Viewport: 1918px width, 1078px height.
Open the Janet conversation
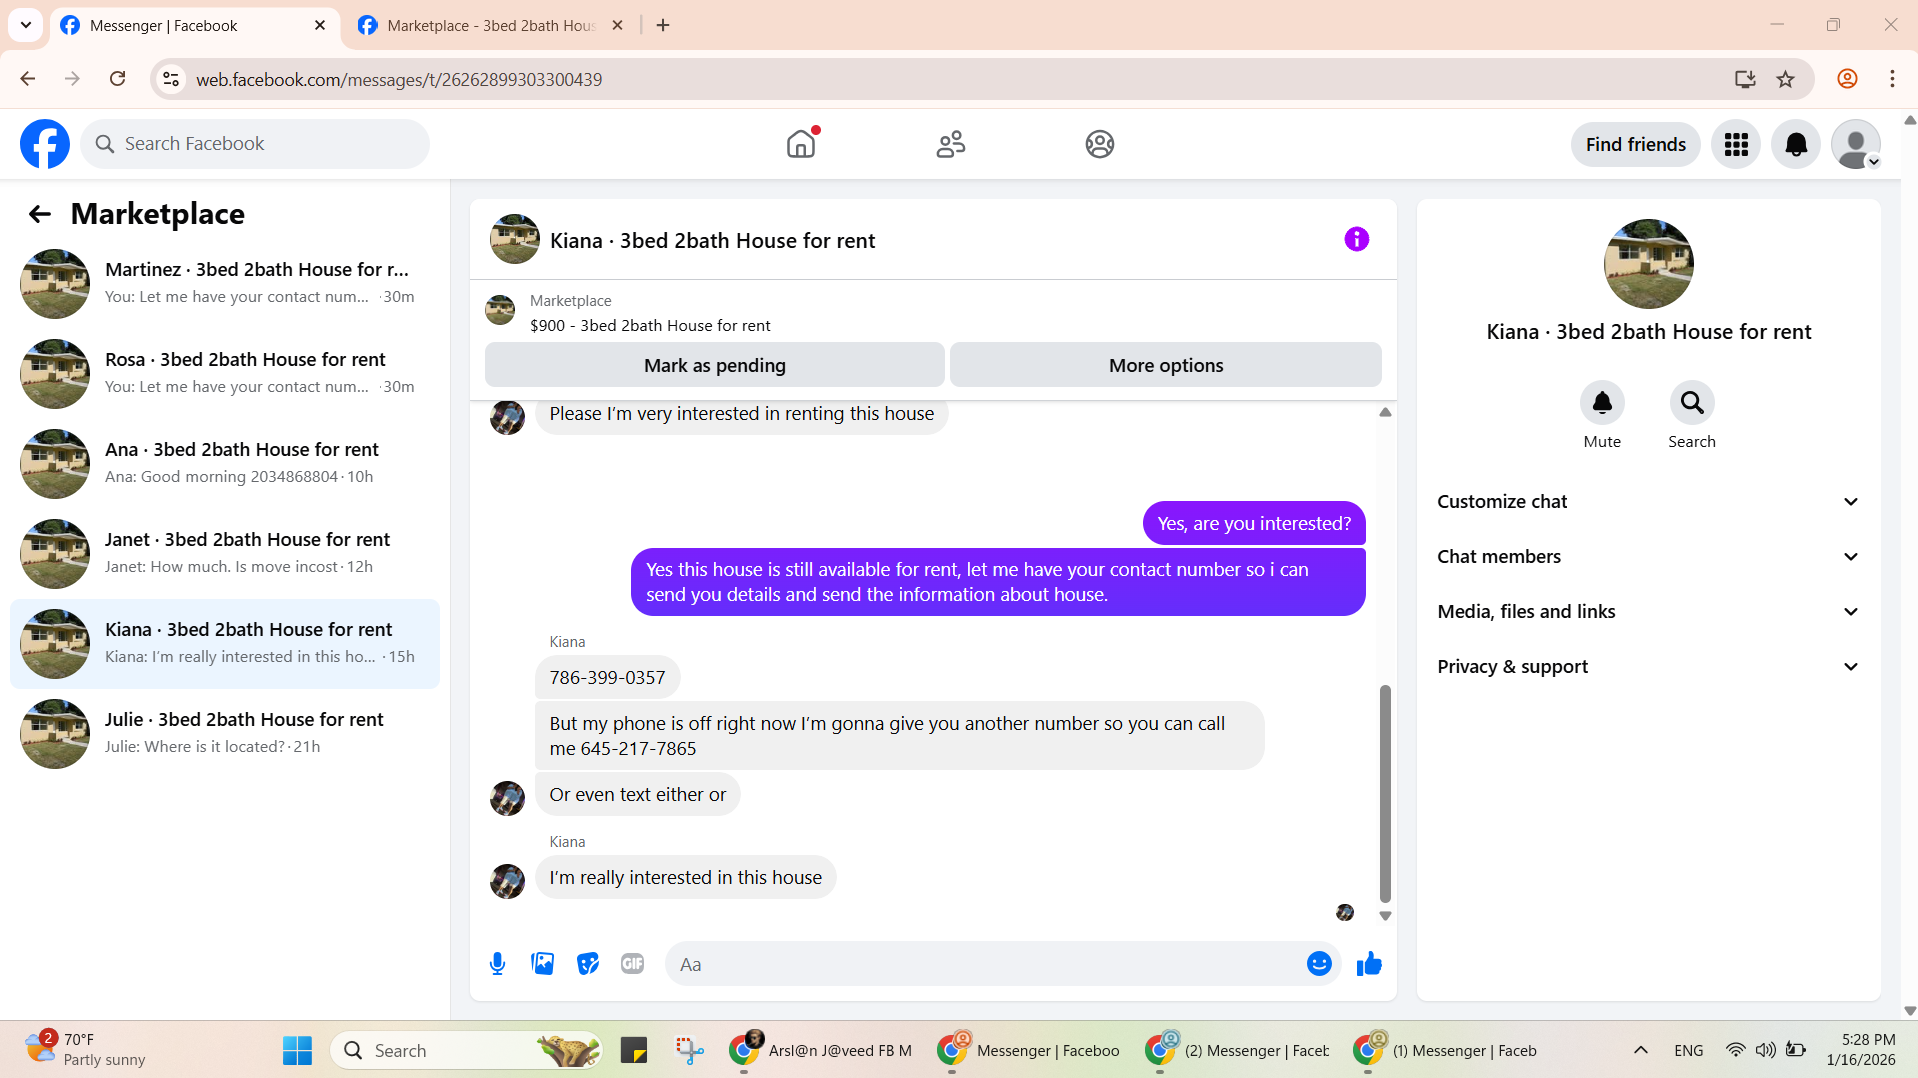pyautogui.click(x=225, y=554)
